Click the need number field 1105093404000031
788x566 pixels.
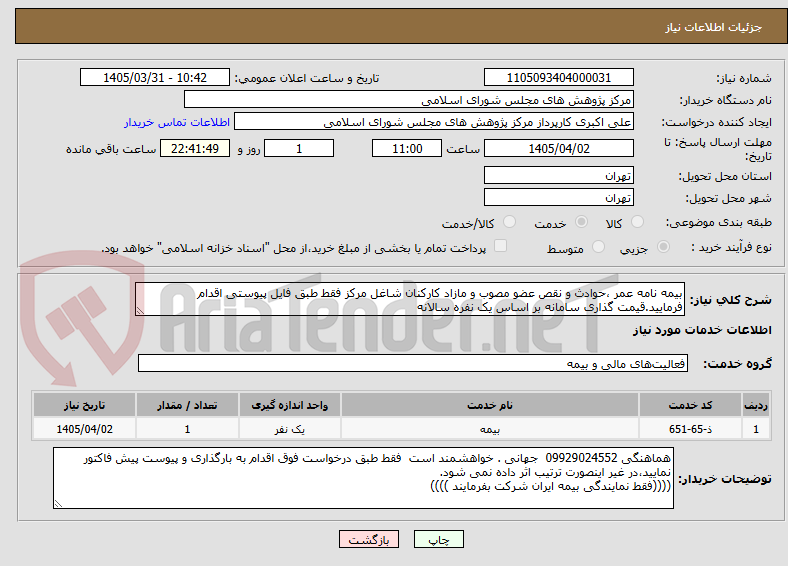(558, 77)
